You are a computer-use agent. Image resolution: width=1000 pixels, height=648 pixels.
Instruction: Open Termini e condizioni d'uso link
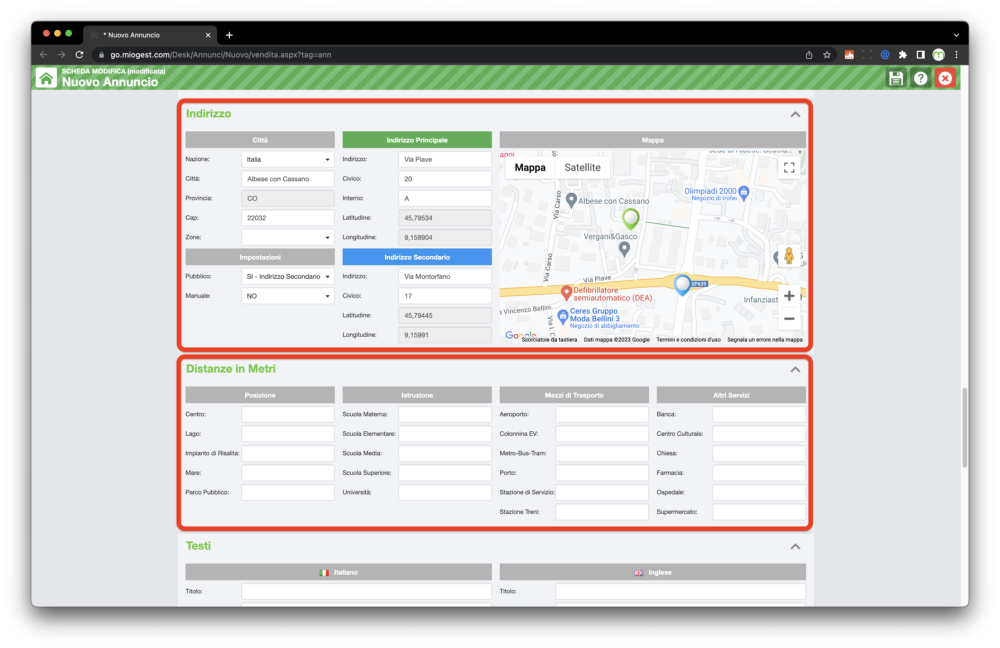pos(688,340)
